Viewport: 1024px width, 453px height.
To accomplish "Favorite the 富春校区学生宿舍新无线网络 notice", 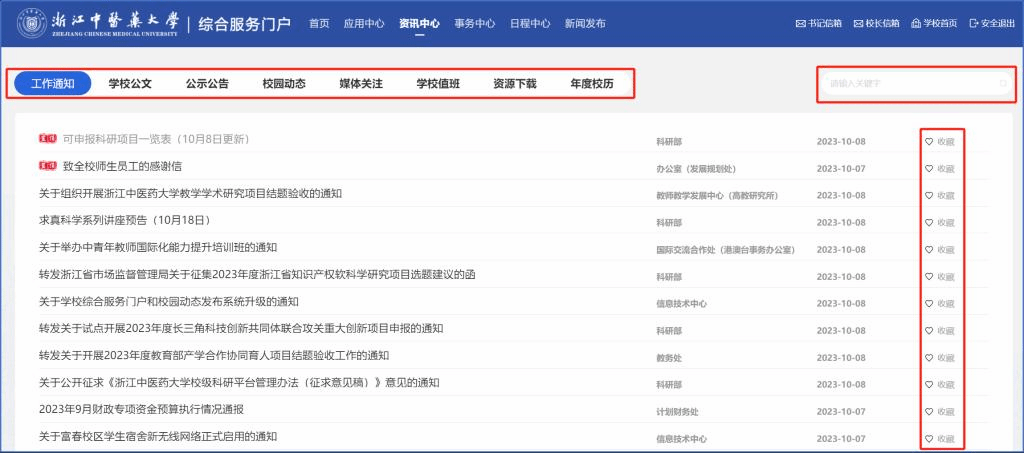I will coord(929,438).
